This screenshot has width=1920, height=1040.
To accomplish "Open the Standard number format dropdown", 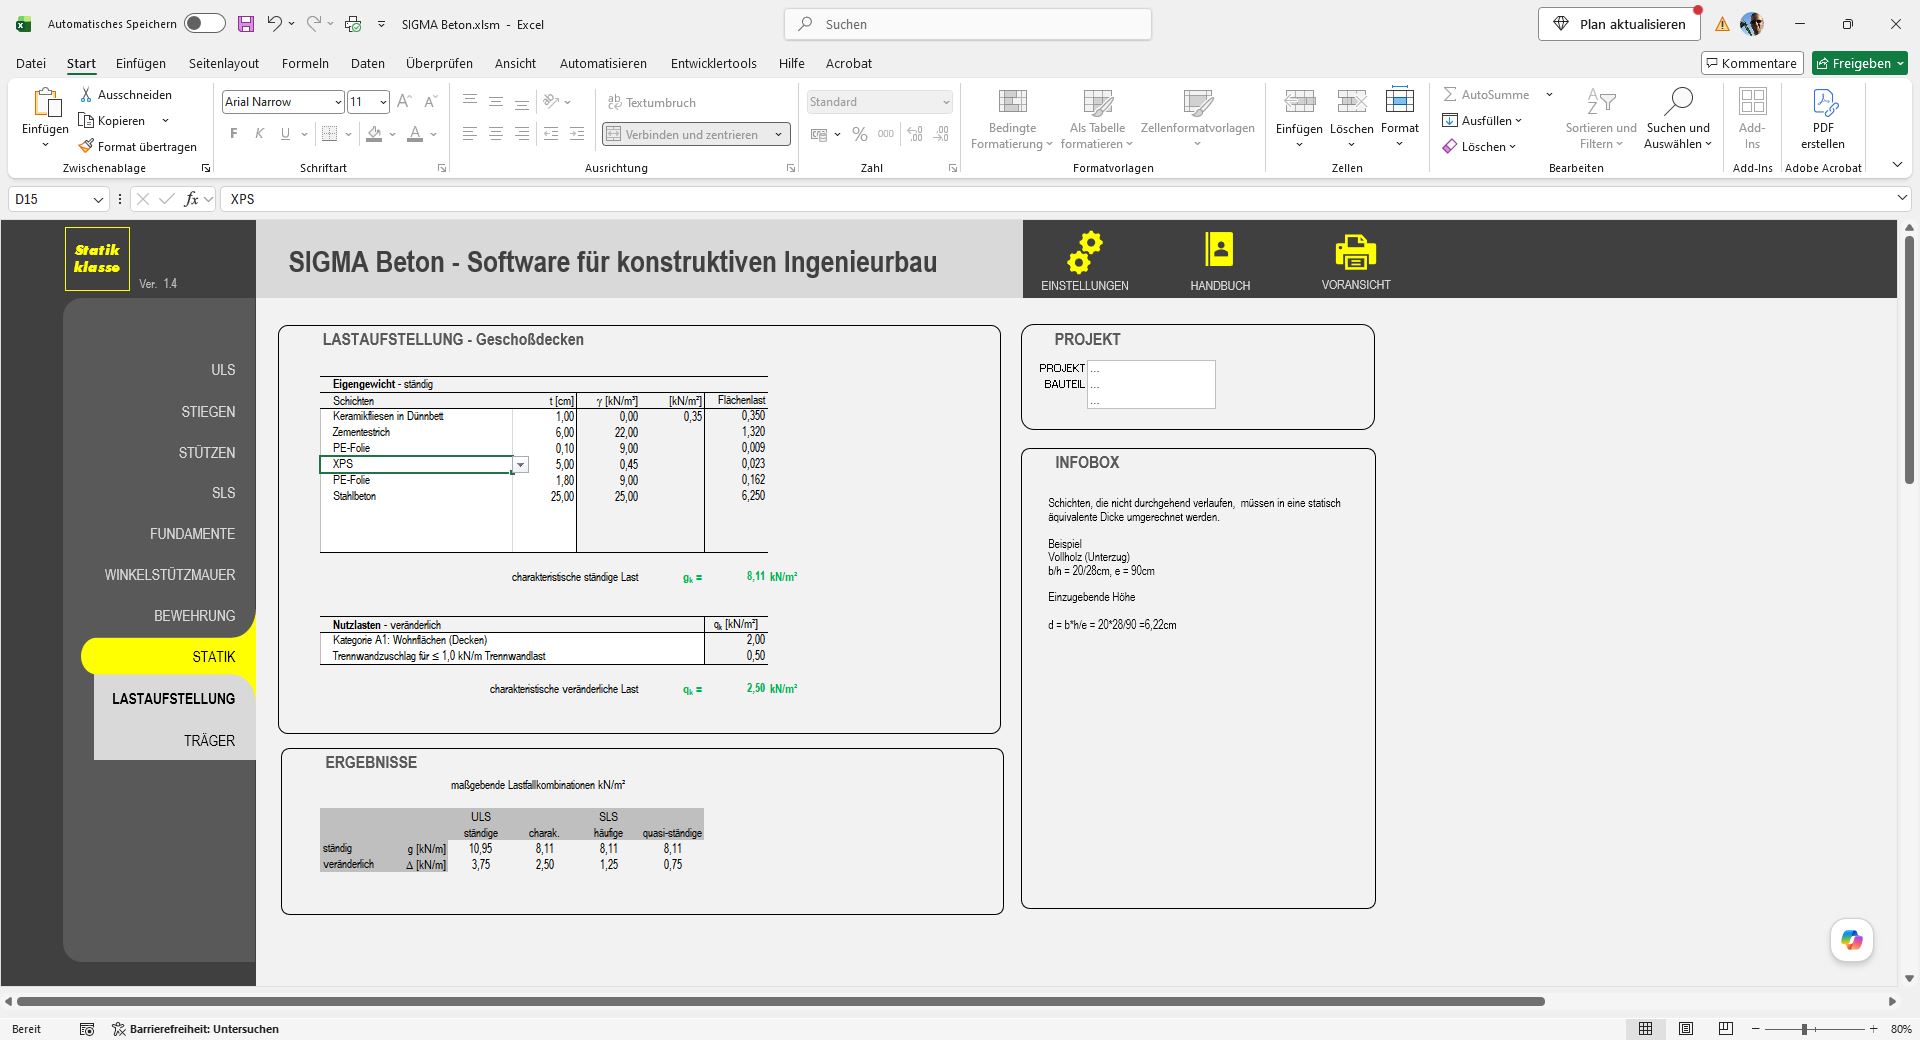I will click(945, 102).
